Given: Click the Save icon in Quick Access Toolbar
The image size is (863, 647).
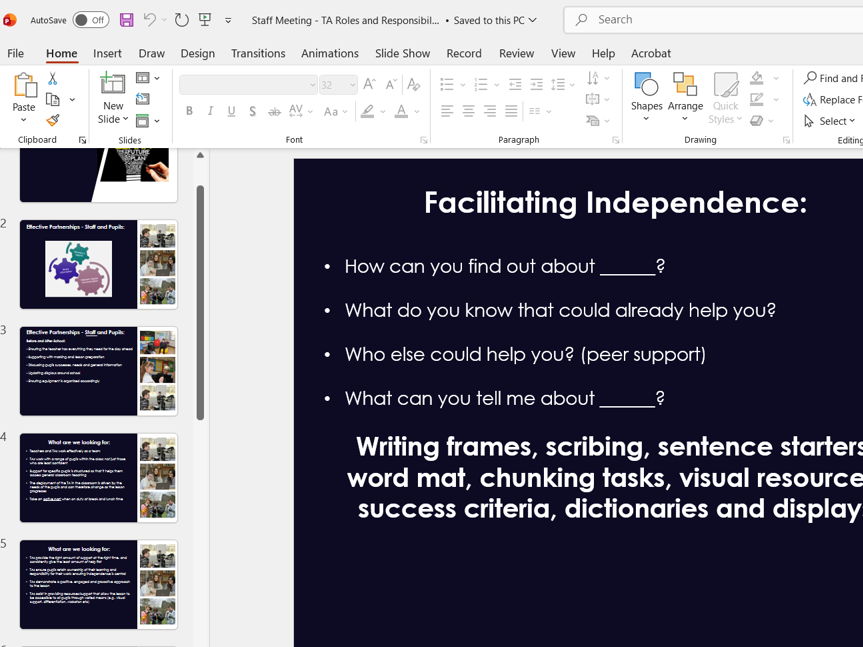Looking at the screenshot, I should [x=124, y=19].
